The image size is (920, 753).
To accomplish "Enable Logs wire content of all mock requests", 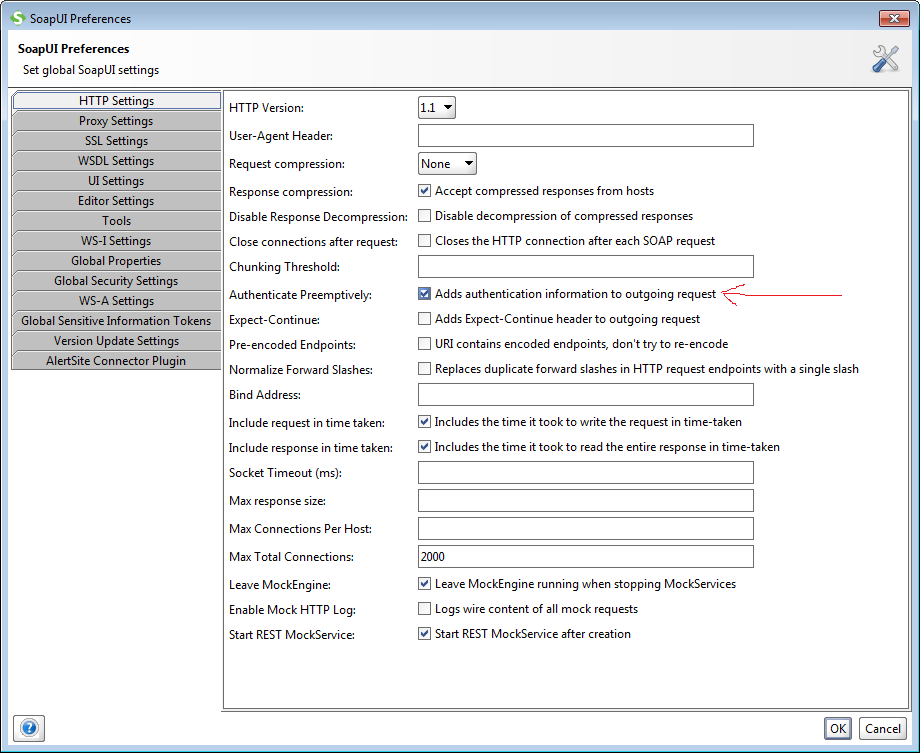I will coord(424,609).
